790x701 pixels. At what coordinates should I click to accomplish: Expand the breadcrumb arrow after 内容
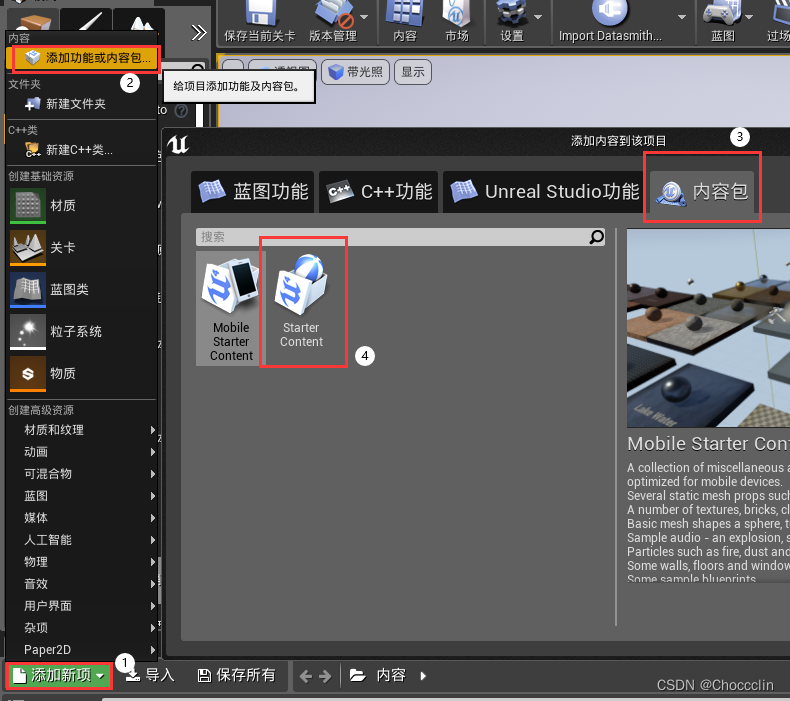pyautogui.click(x=423, y=676)
